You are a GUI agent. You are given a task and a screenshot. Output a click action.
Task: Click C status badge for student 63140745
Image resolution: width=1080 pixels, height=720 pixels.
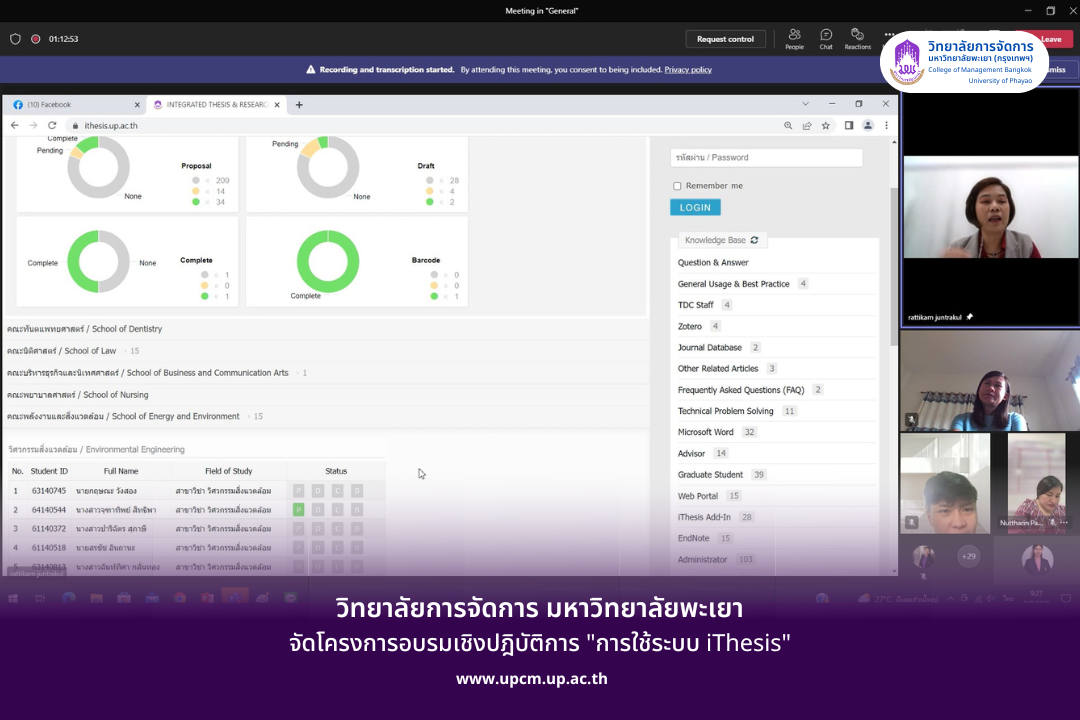(x=337, y=491)
